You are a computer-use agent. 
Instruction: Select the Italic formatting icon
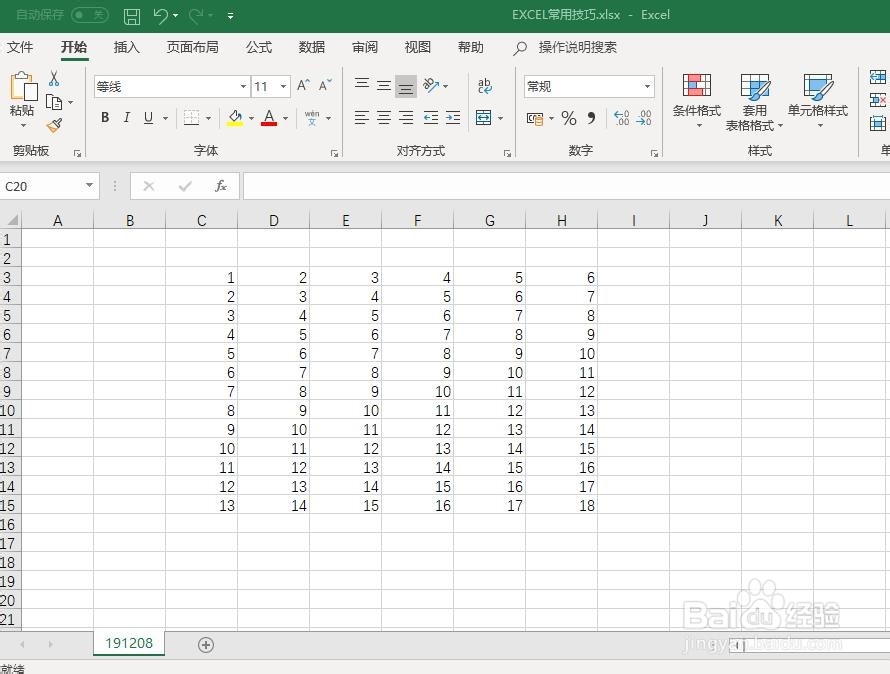(126, 117)
